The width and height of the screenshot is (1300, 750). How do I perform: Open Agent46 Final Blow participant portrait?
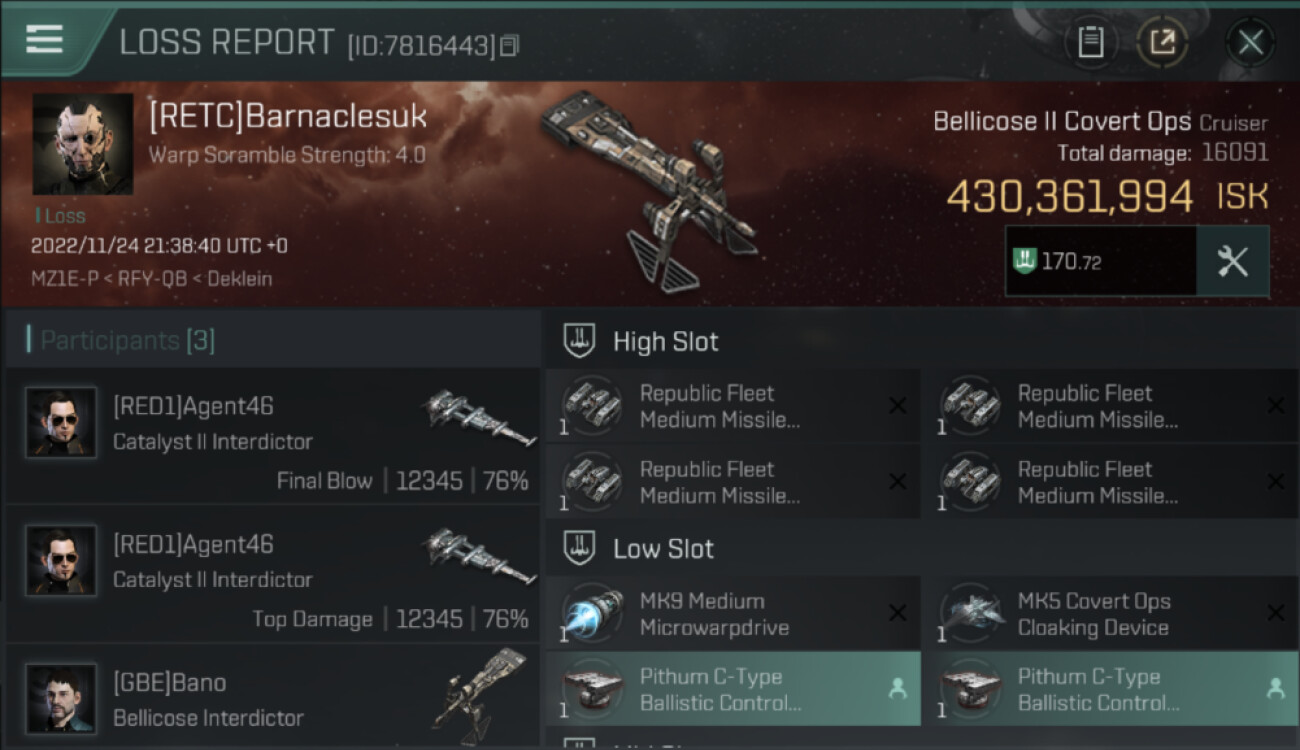coord(61,423)
